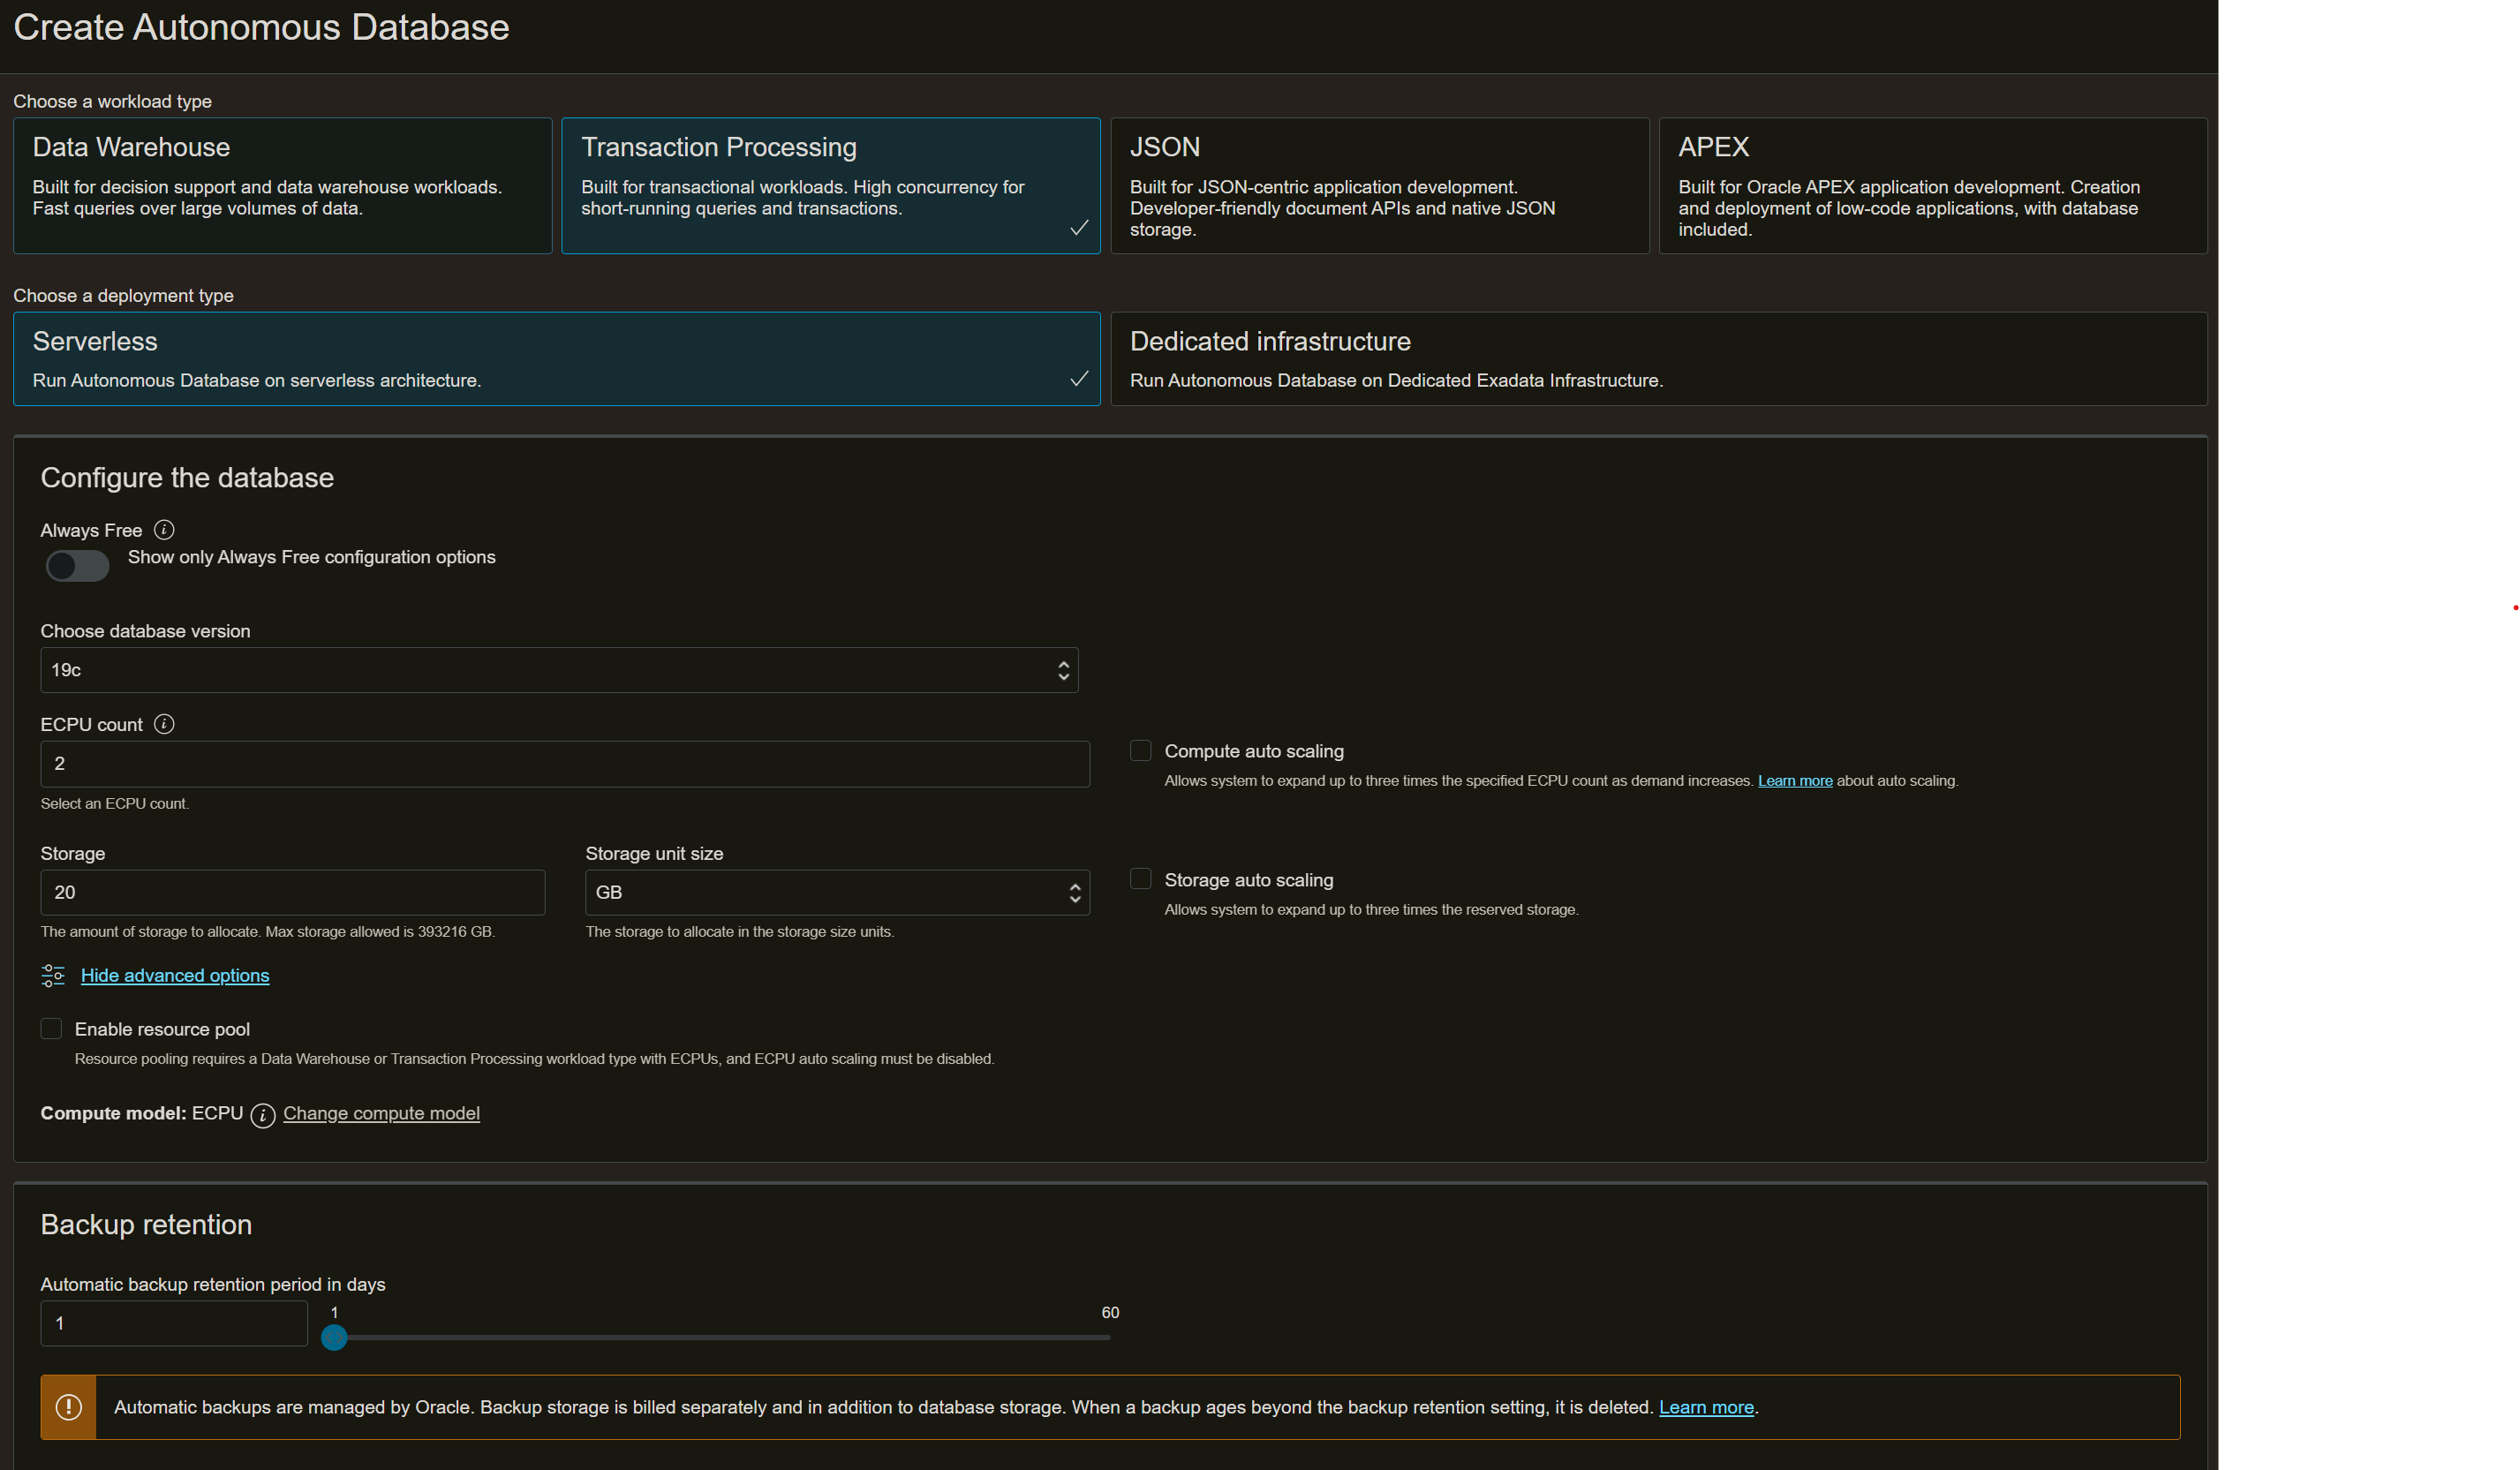Choose Serverless deployment type

coord(556,359)
